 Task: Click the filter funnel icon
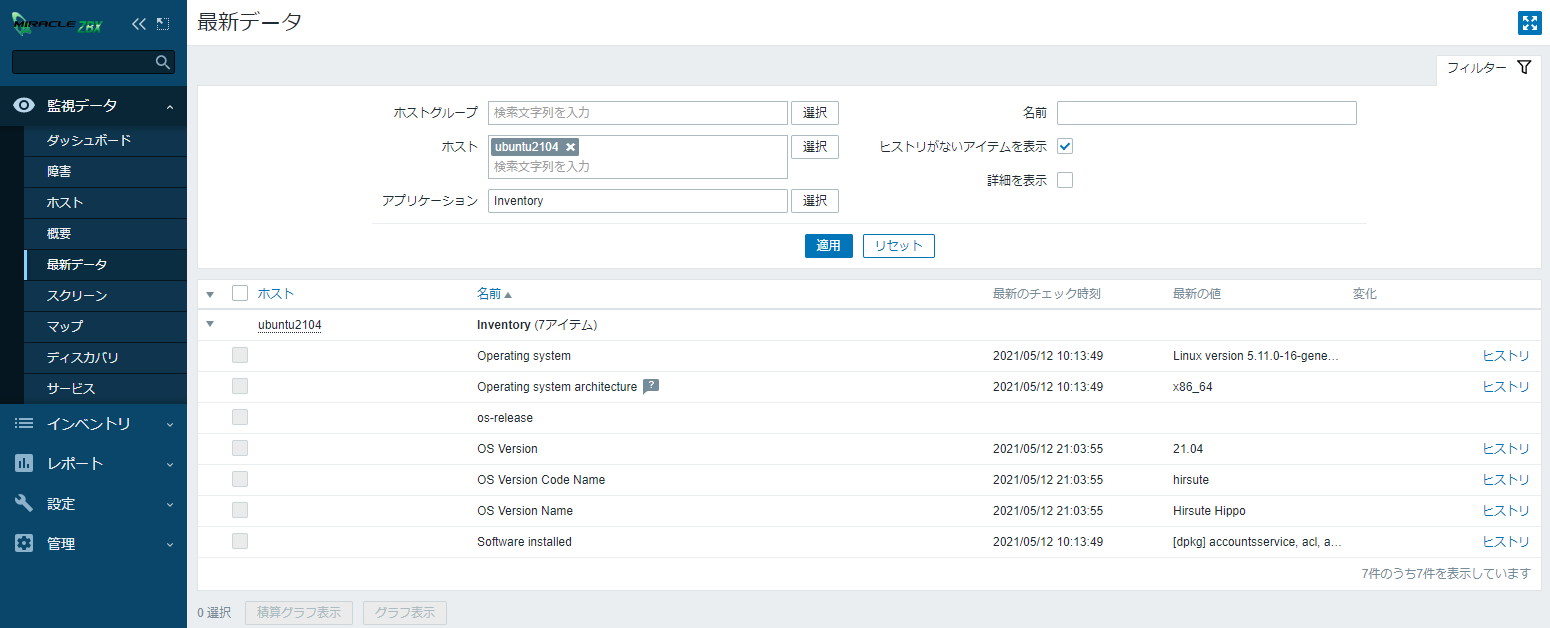pos(1523,68)
